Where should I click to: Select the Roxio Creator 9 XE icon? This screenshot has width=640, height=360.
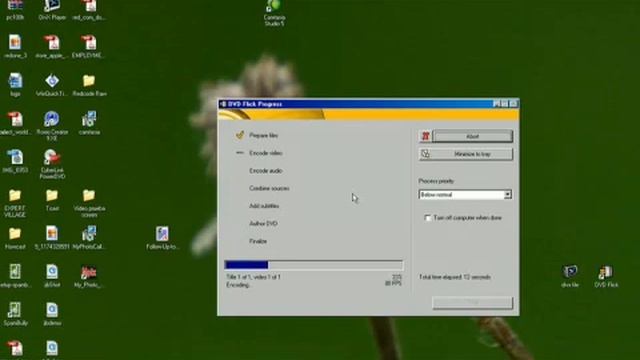(52, 126)
